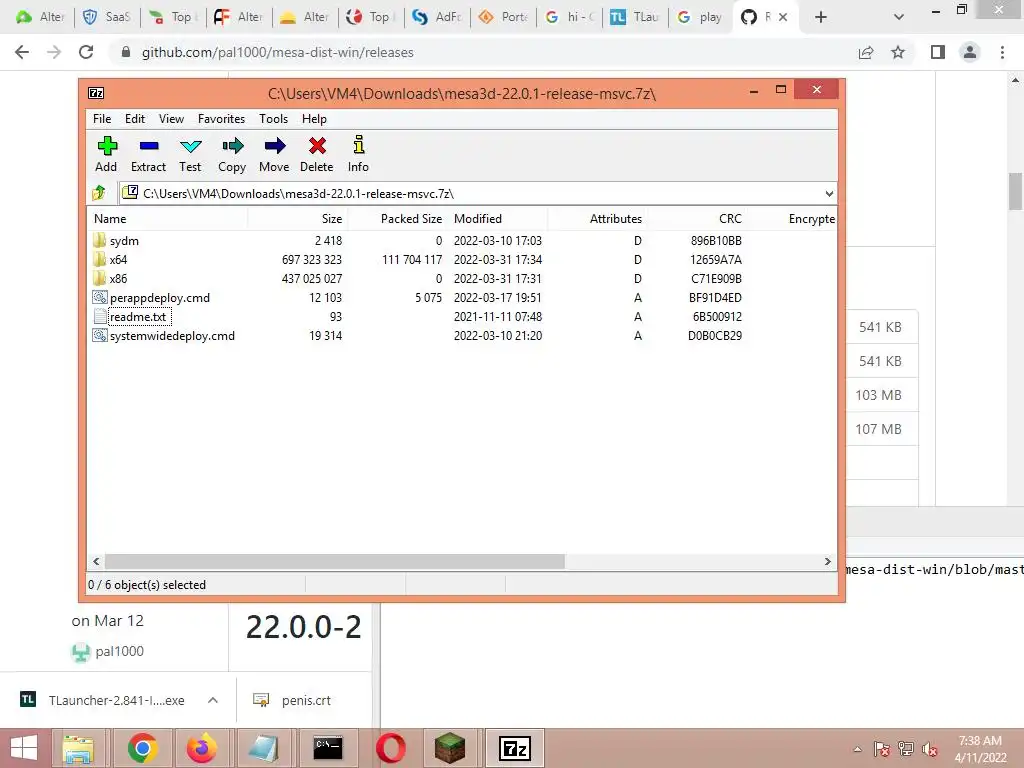
Task: Select the readme.txt file name
Action: (x=138, y=317)
